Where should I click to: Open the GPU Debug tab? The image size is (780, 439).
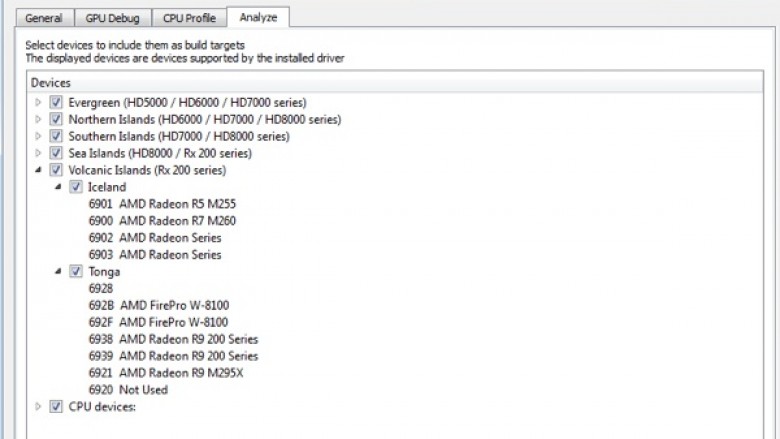(x=112, y=18)
